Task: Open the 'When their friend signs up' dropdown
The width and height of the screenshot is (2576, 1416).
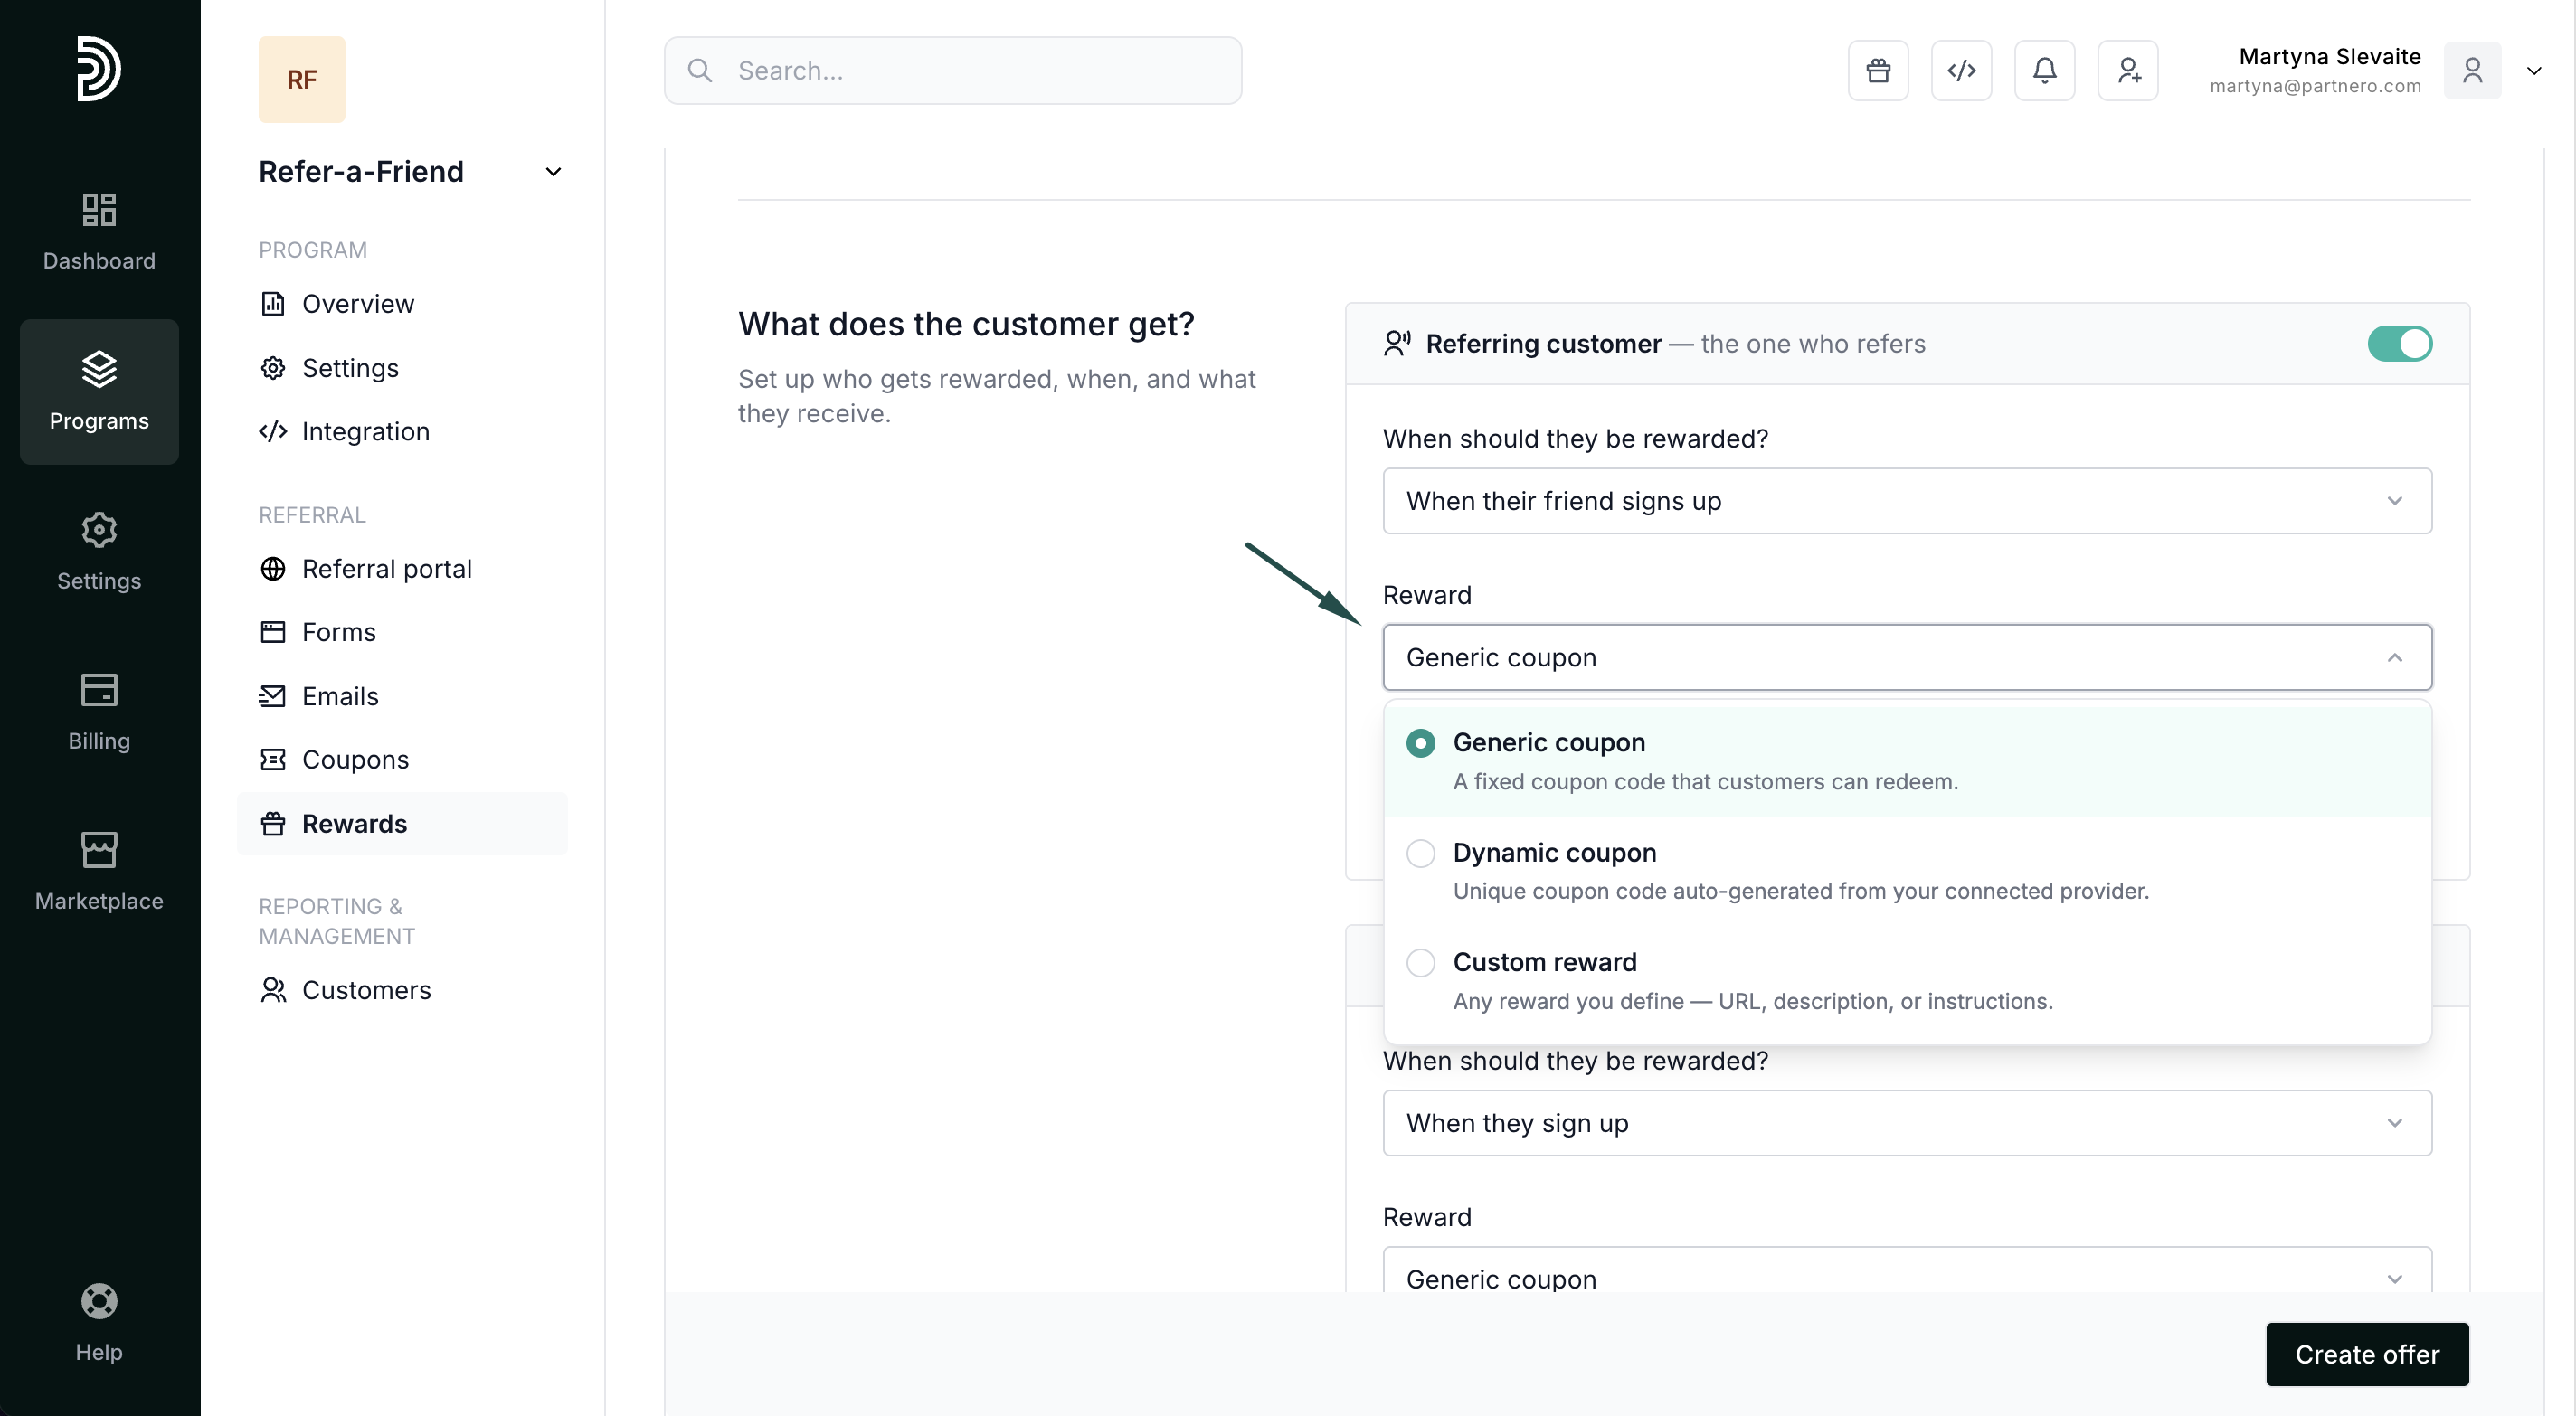Action: (1906, 501)
